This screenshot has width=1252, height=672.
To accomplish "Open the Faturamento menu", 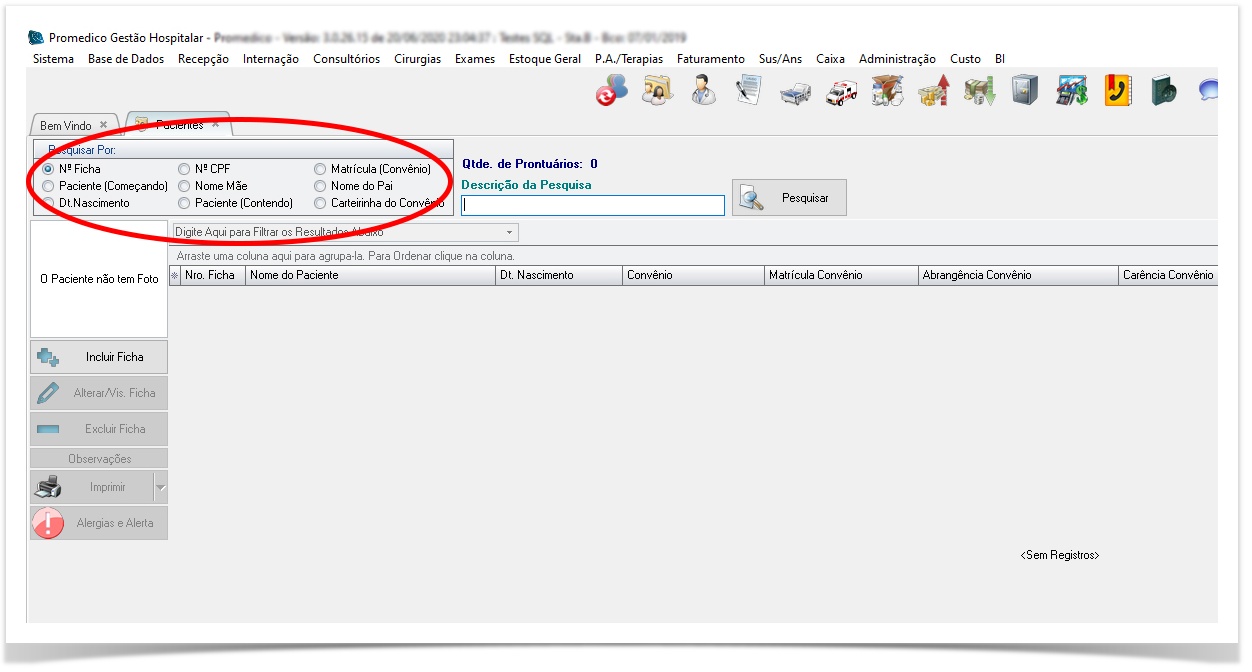I will tap(710, 59).
